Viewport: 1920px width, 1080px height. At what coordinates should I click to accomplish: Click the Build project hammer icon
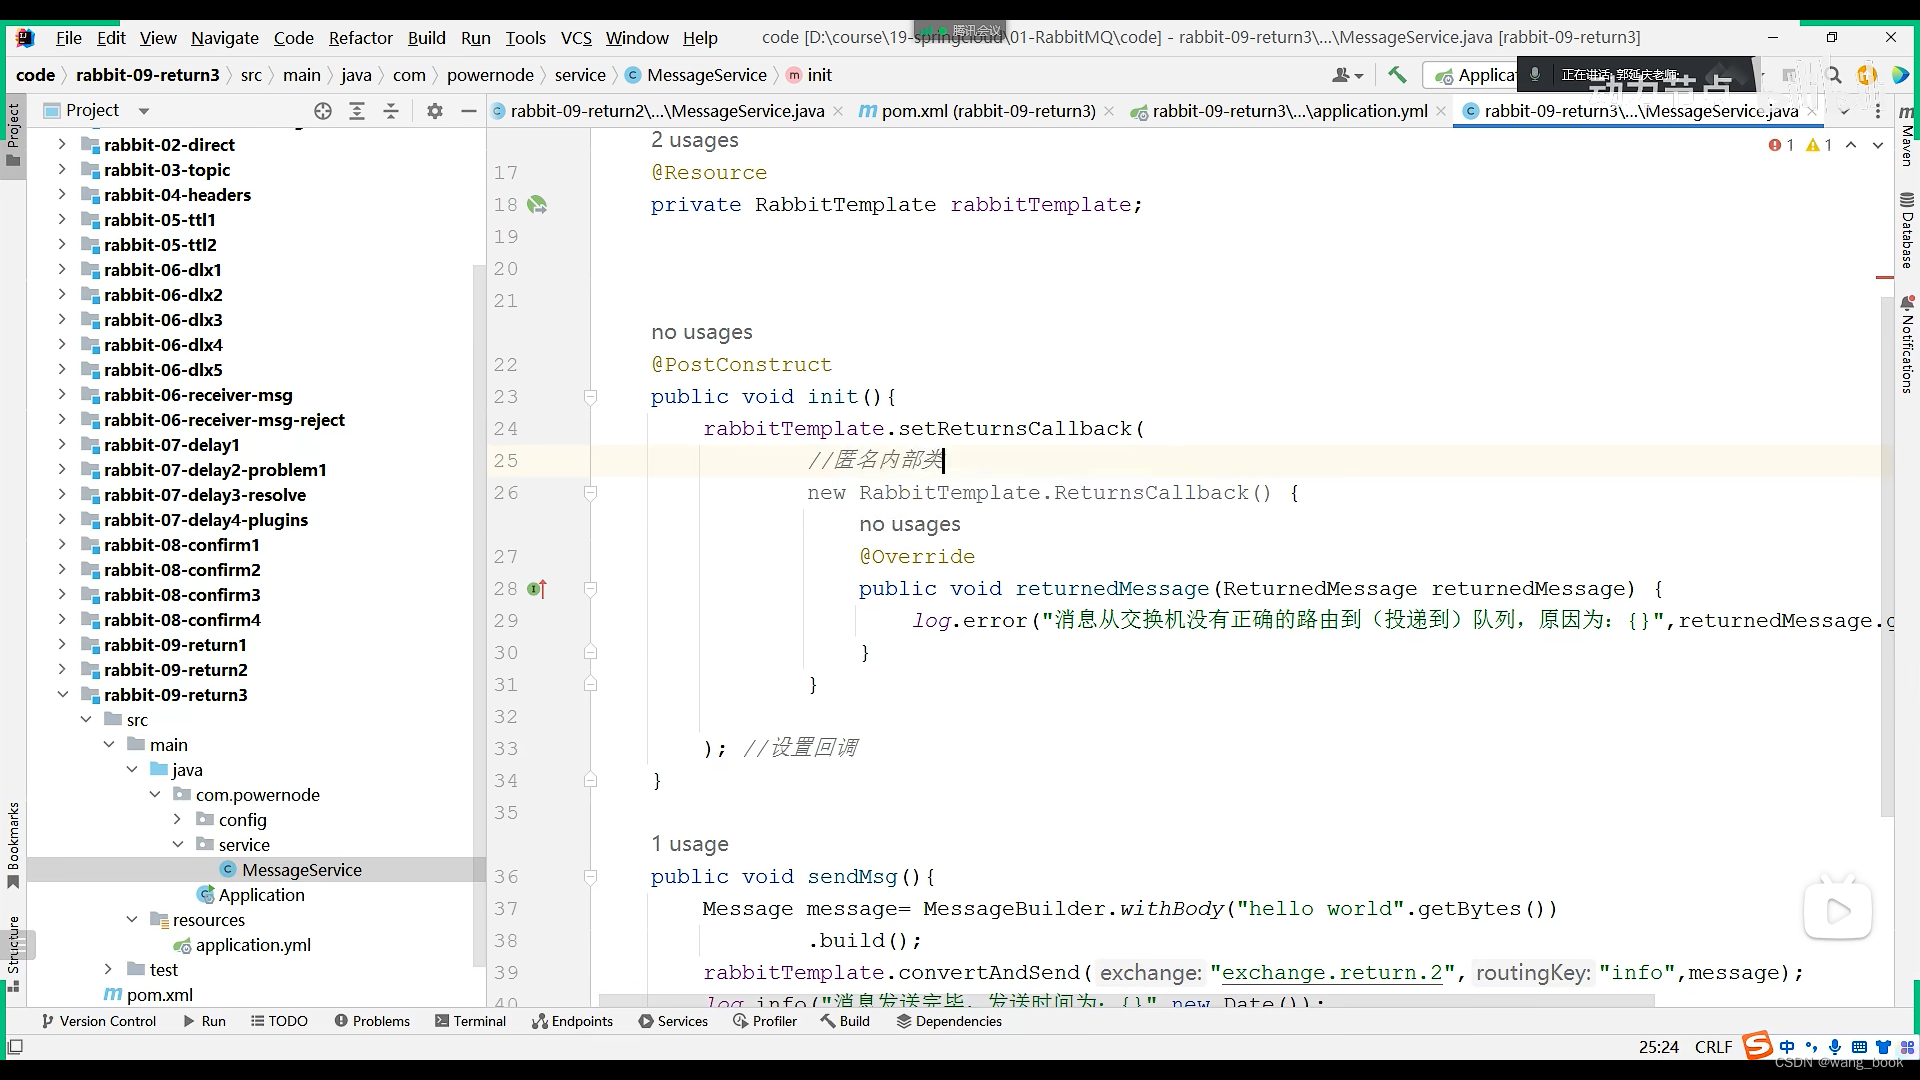tap(1397, 75)
